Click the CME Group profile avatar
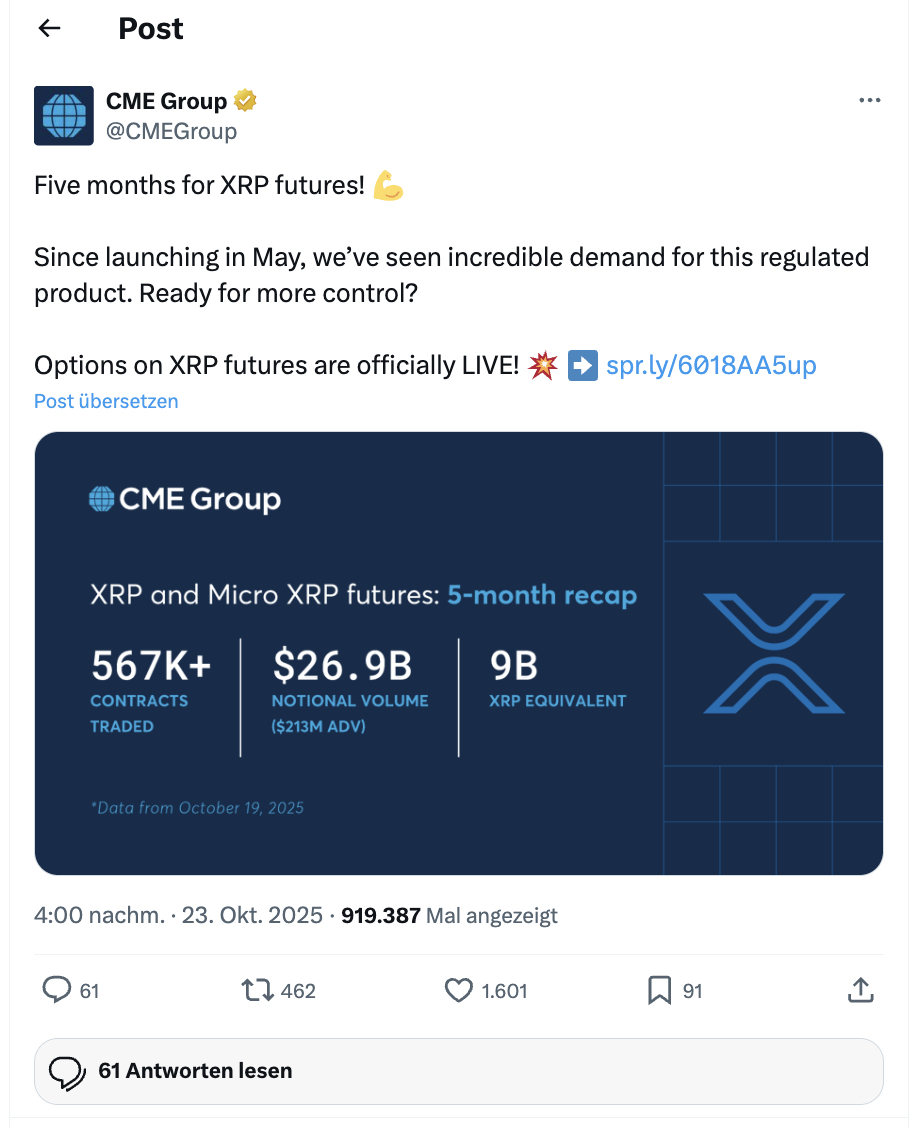This screenshot has width=923, height=1128. pos(63,115)
